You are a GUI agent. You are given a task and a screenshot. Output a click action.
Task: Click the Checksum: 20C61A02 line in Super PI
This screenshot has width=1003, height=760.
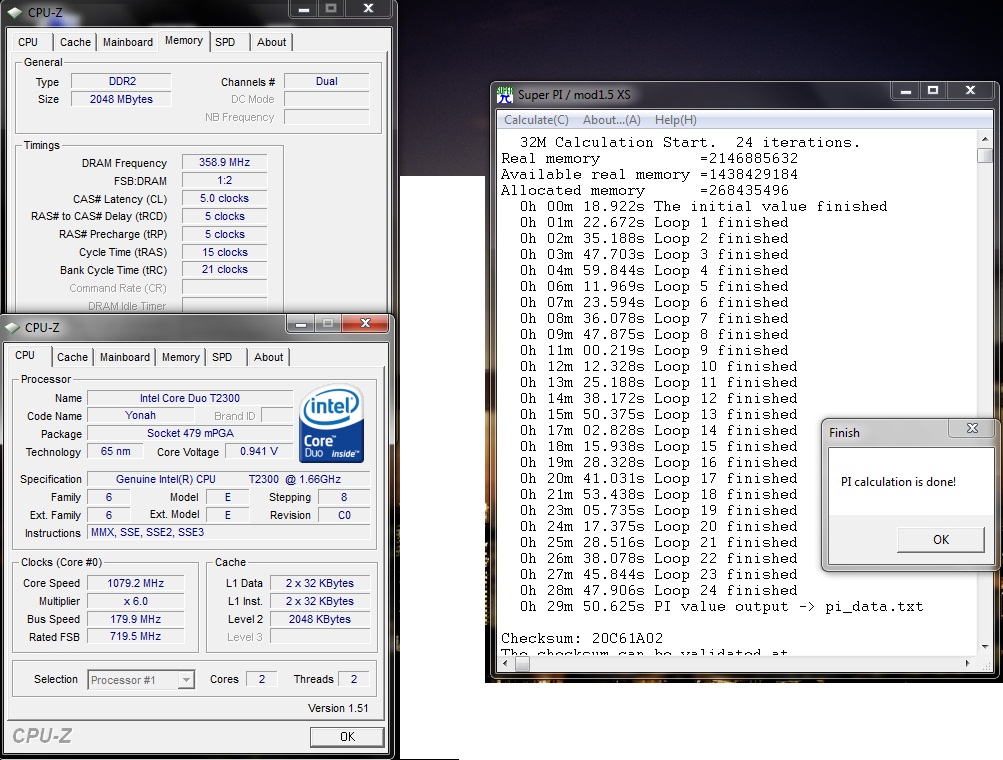coord(581,638)
